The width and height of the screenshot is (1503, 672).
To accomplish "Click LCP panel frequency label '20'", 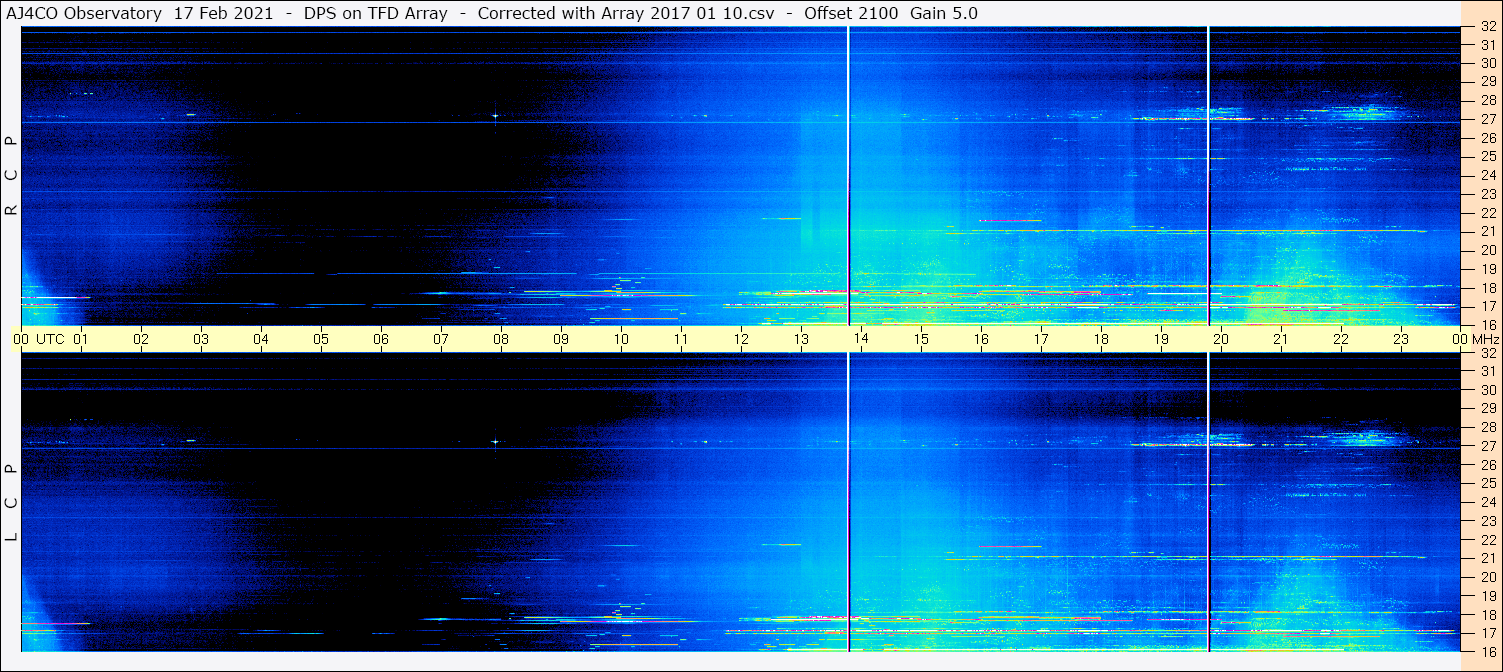I will 1488,577.
